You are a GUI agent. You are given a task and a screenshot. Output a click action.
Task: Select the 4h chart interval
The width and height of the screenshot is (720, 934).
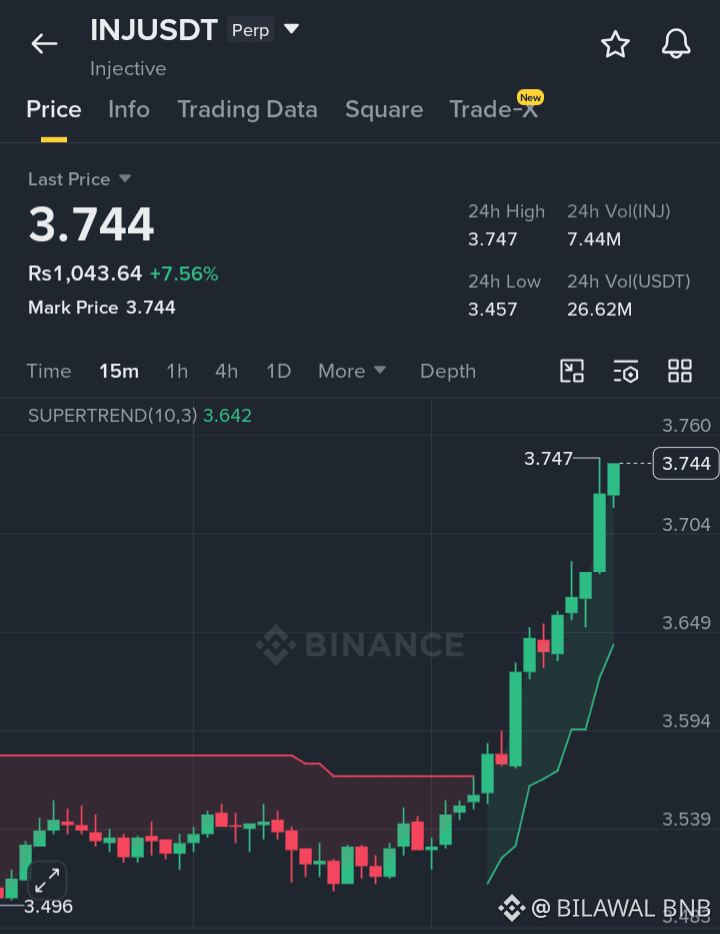tap(226, 371)
